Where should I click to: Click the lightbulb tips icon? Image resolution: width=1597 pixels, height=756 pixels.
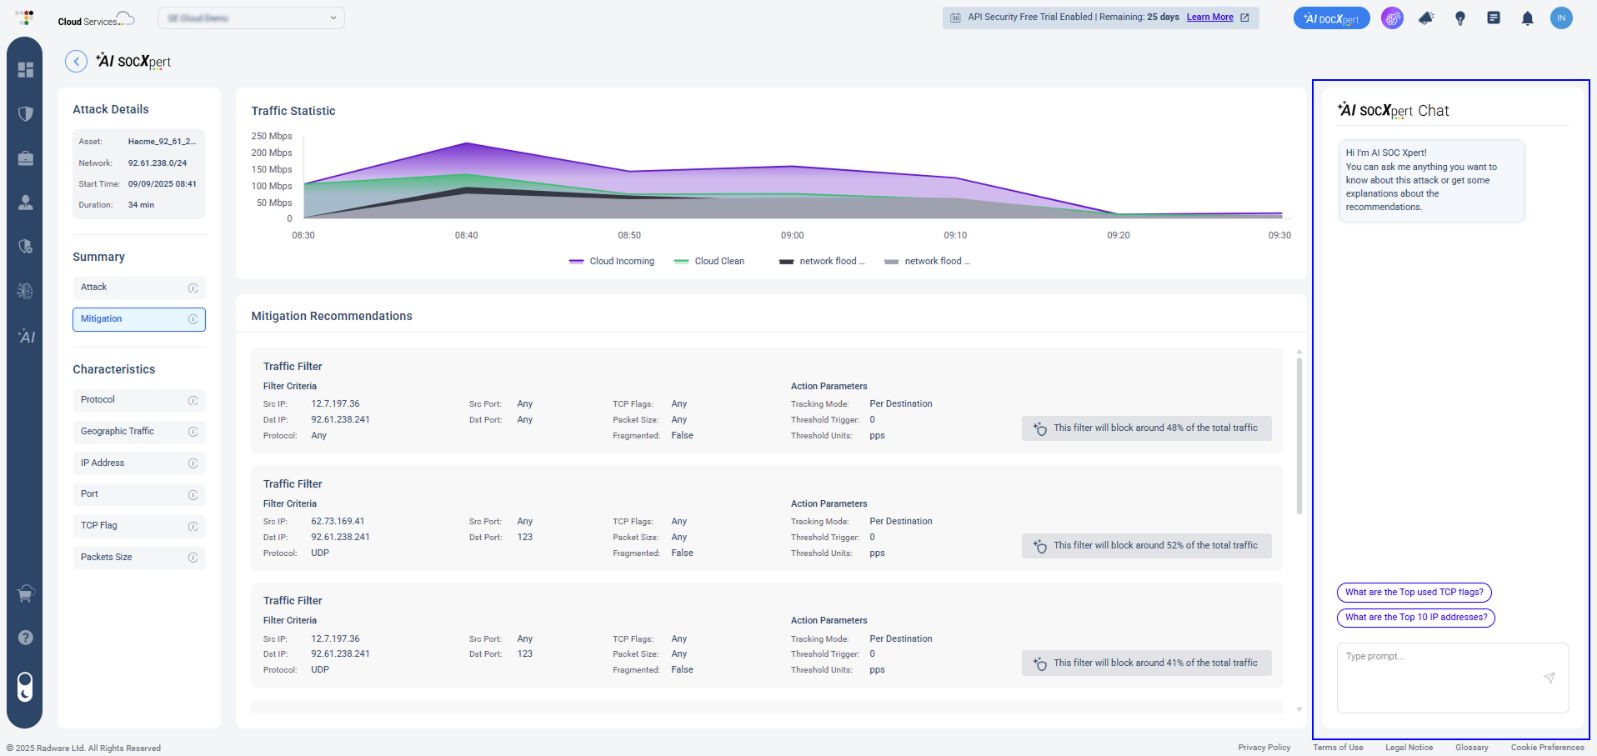click(x=1460, y=18)
